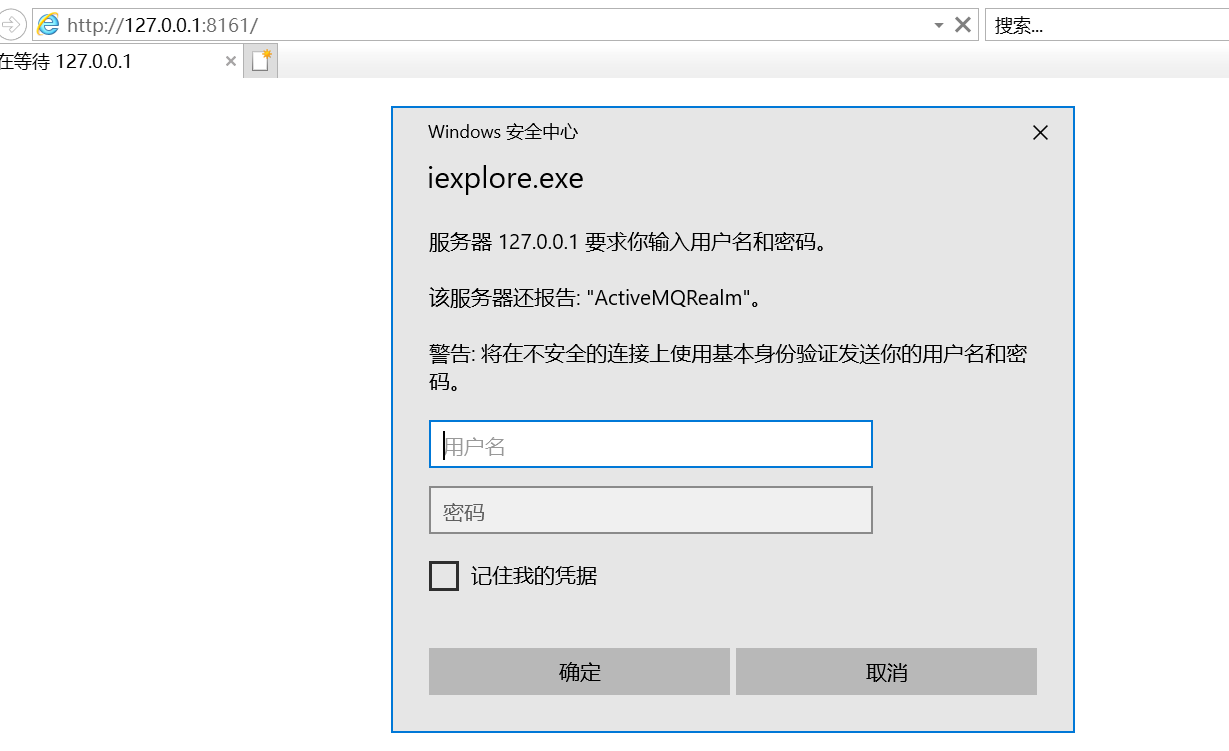The width and height of the screenshot is (1229, 751).
Task: Click the iexplore.exe heading text
Action: coord(506,179)
